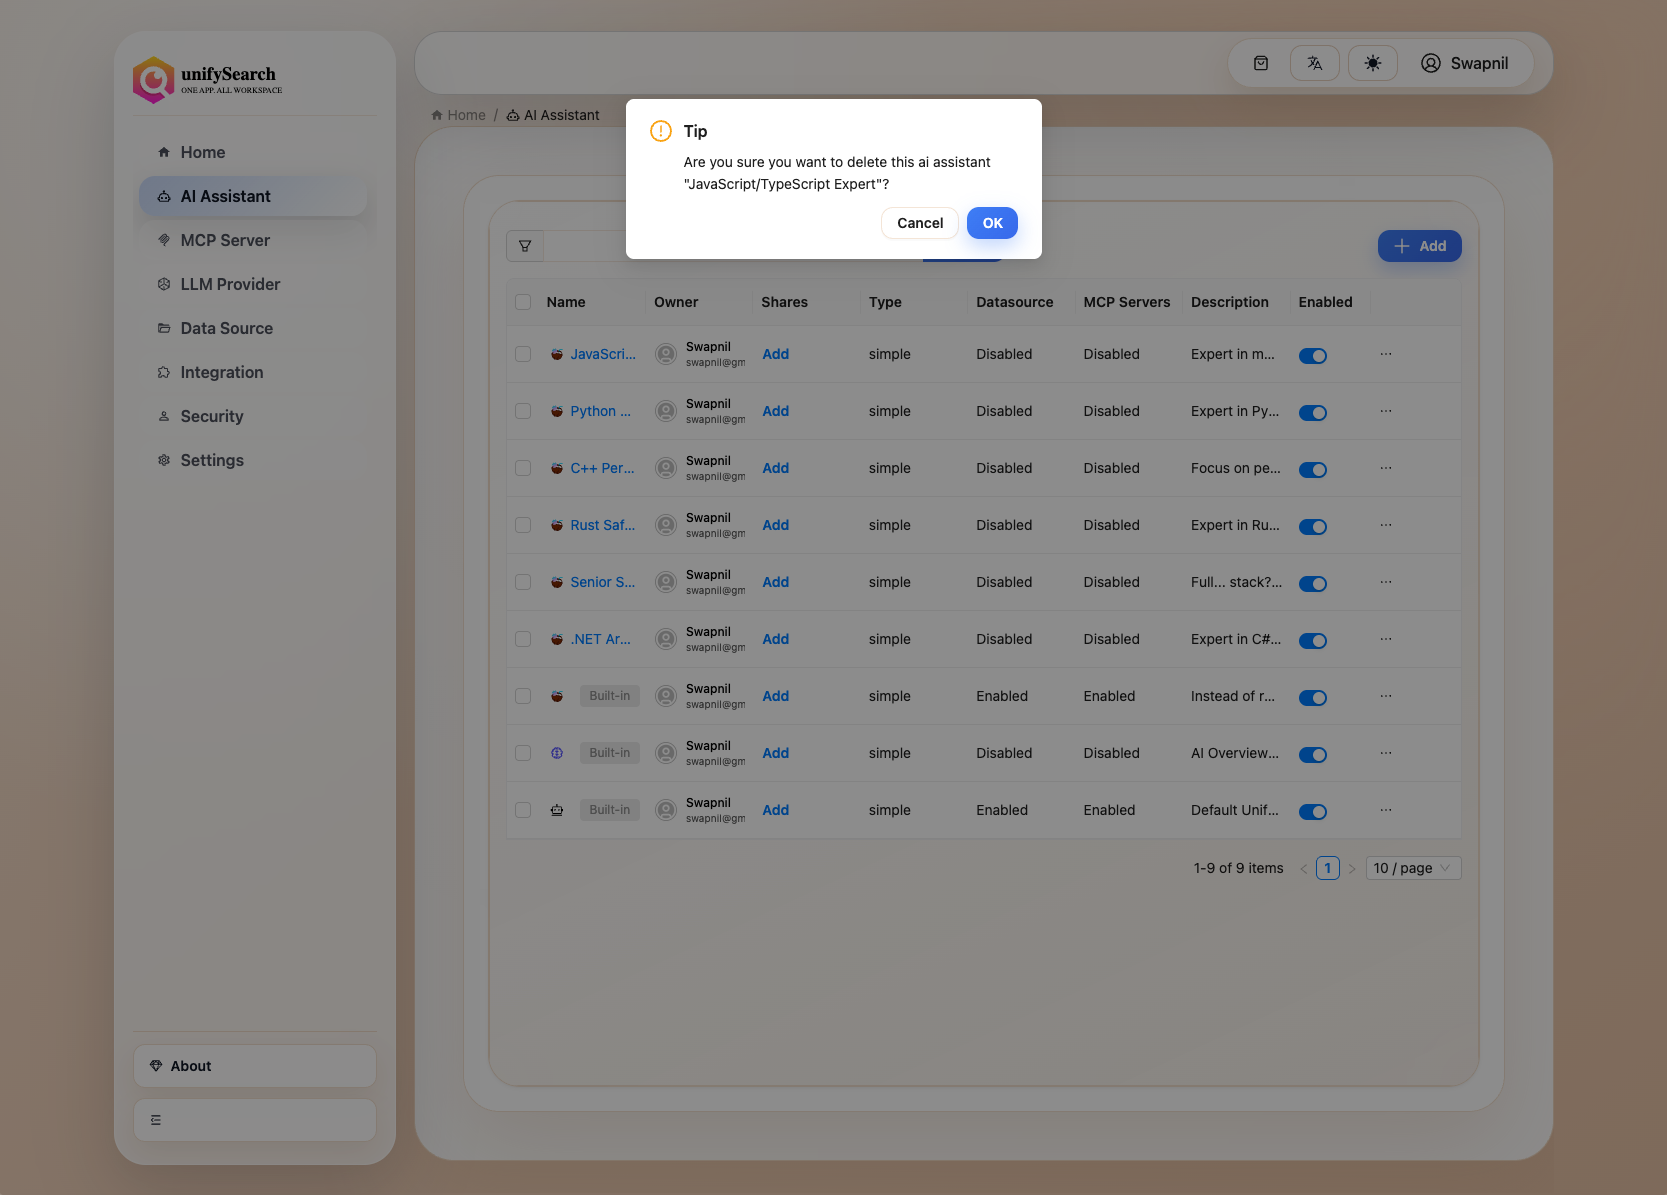Toggle the light/dark theme sun icon
Viewport: 1667px width, 1195px height.
click(x=1372, y=63)
